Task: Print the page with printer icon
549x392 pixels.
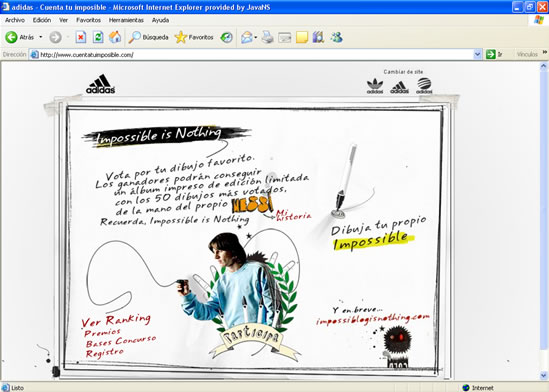Action: [267, 37]
